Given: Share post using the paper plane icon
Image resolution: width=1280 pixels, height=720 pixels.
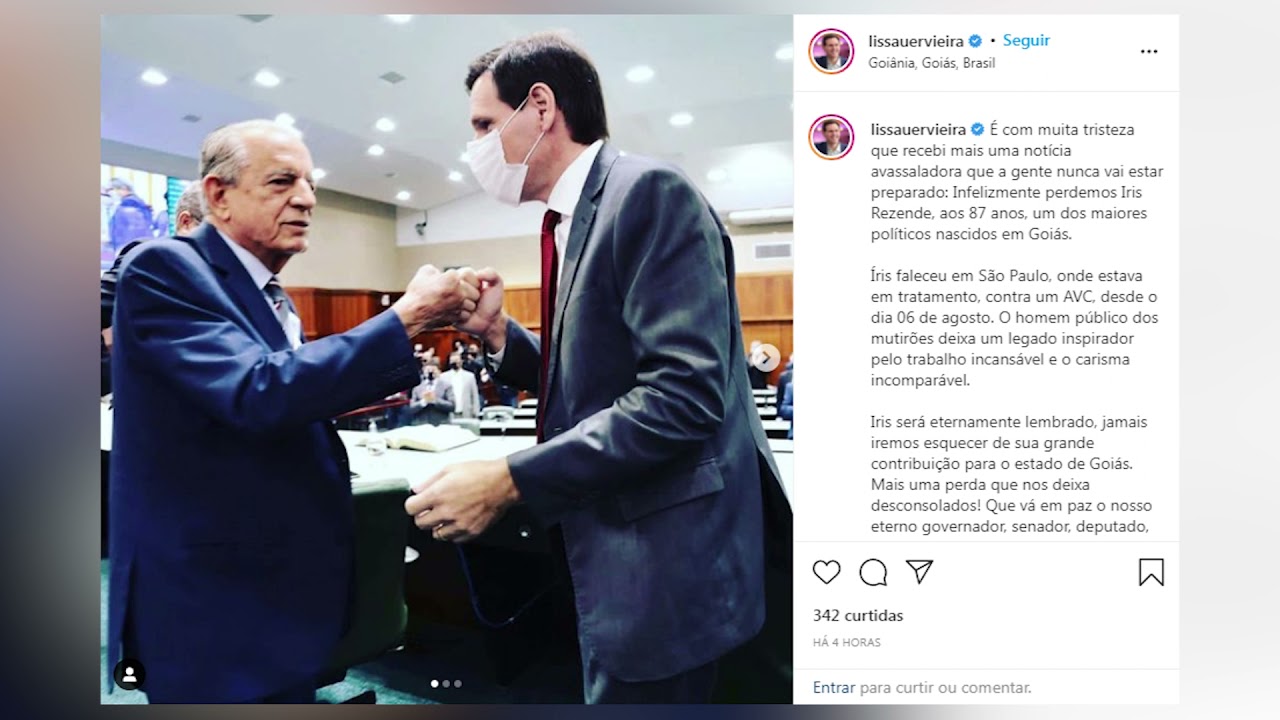Looking at the screenshot, I should [x=919, y=571].
